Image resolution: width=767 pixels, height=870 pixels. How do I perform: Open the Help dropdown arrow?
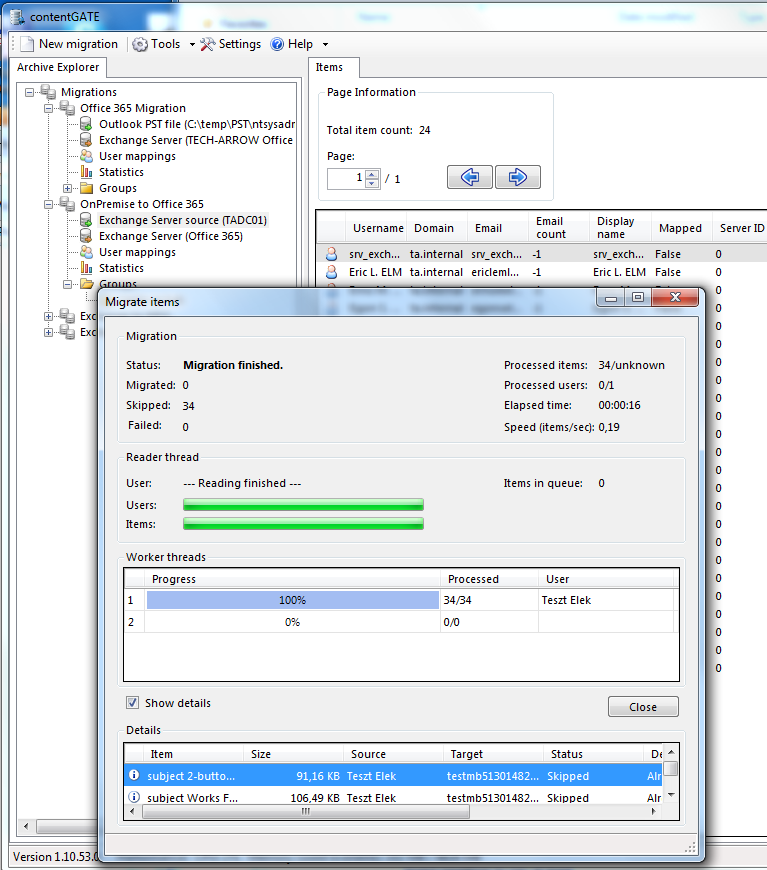coord(325,44)
